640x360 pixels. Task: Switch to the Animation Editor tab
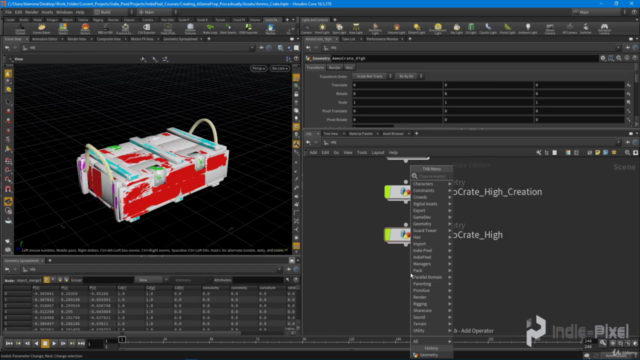44,39
